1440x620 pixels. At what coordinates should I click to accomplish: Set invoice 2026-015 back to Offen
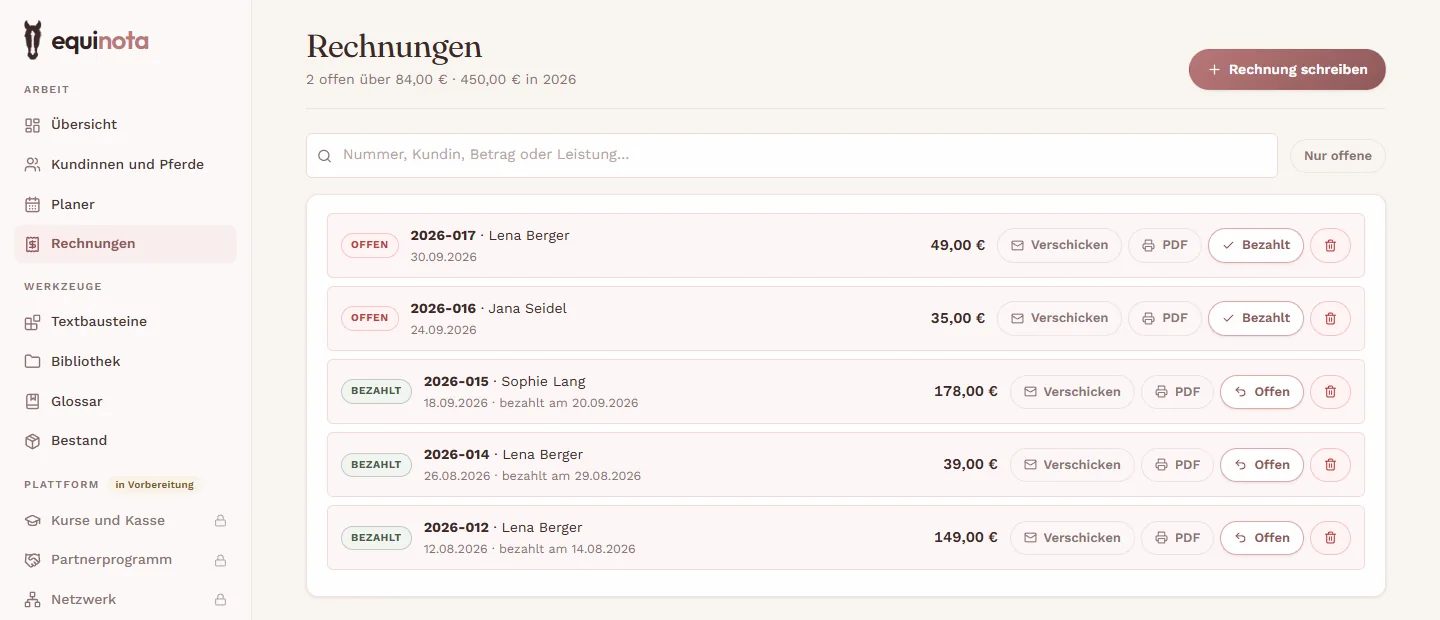1262,392
